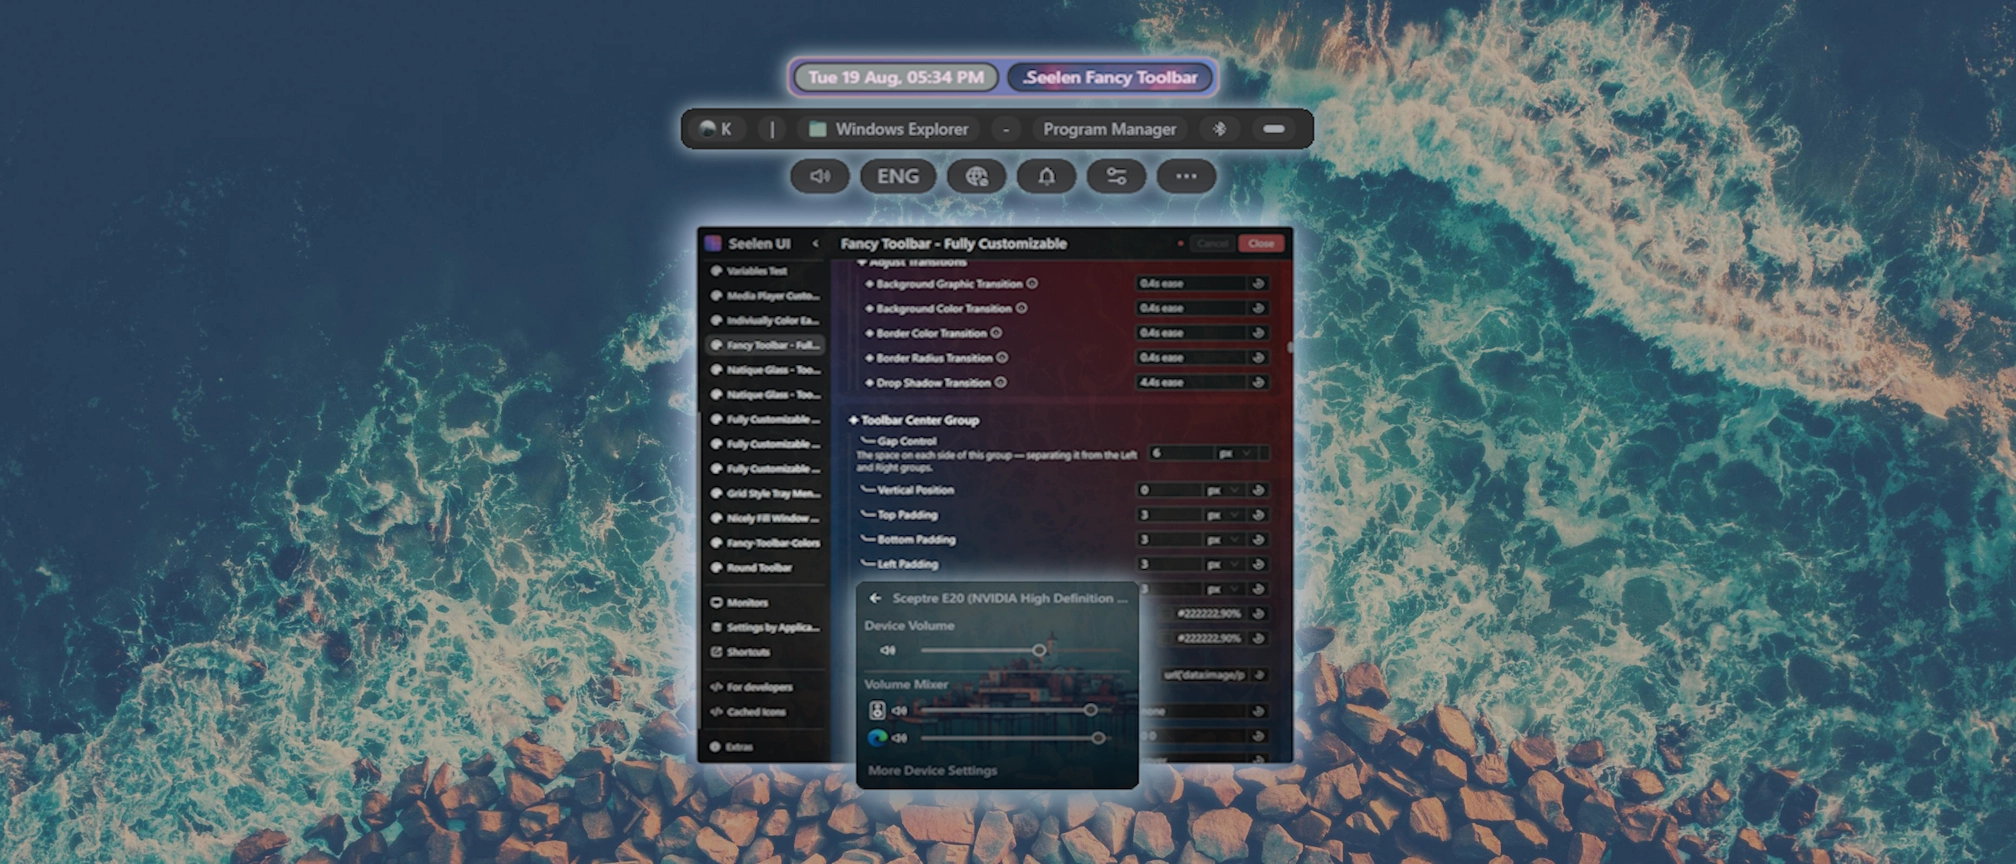Select the Indiviually Color Ea... theme
Viewport: 2016px width, 864px height.
[x=765, y=321]
